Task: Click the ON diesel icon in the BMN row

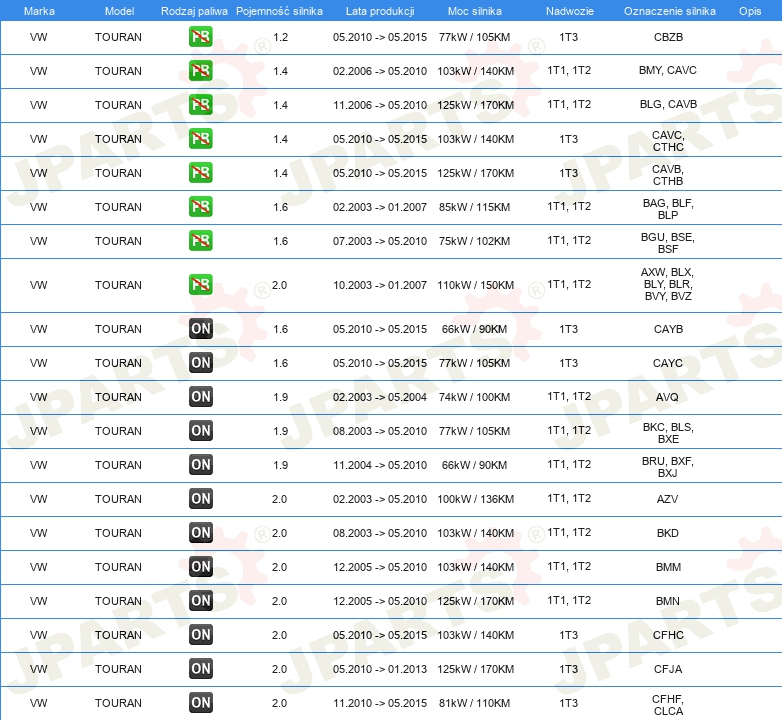Action: pos(200,600)
